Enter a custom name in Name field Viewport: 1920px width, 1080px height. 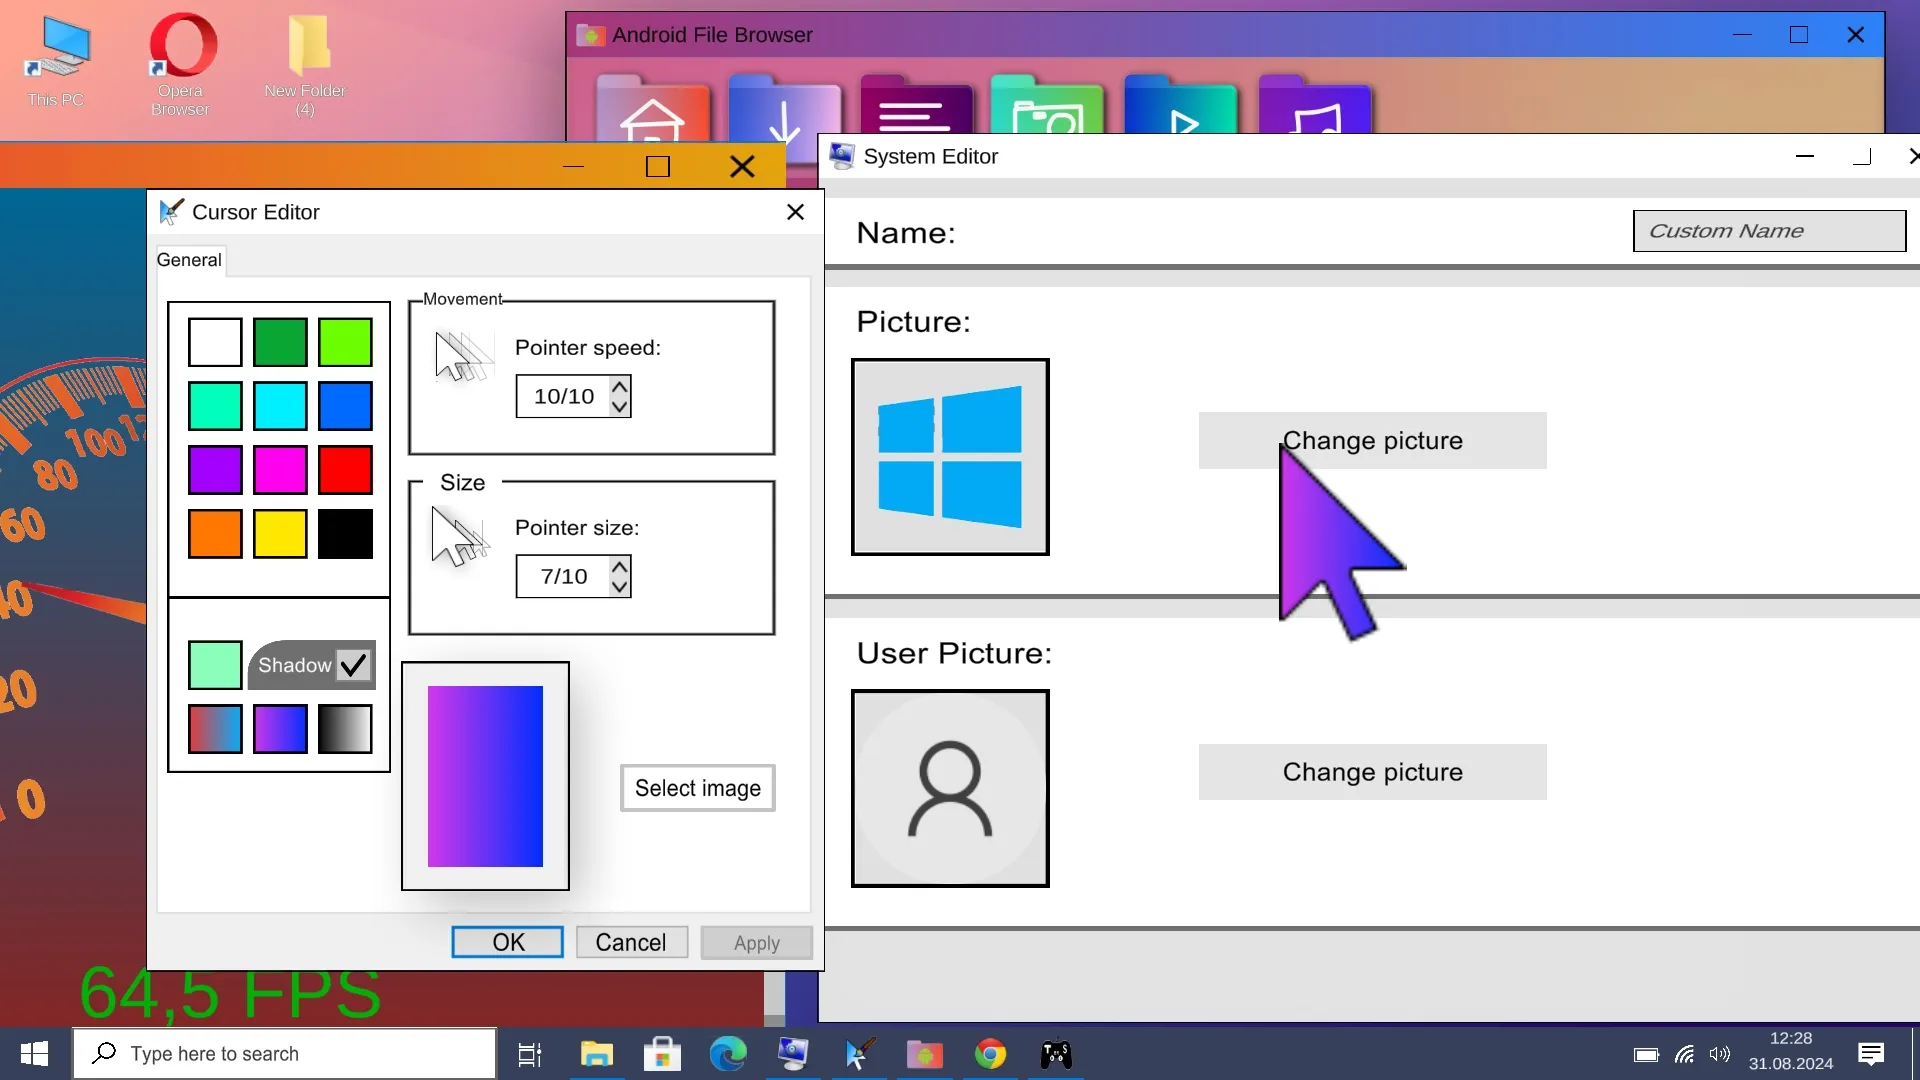coord(1770,231)
